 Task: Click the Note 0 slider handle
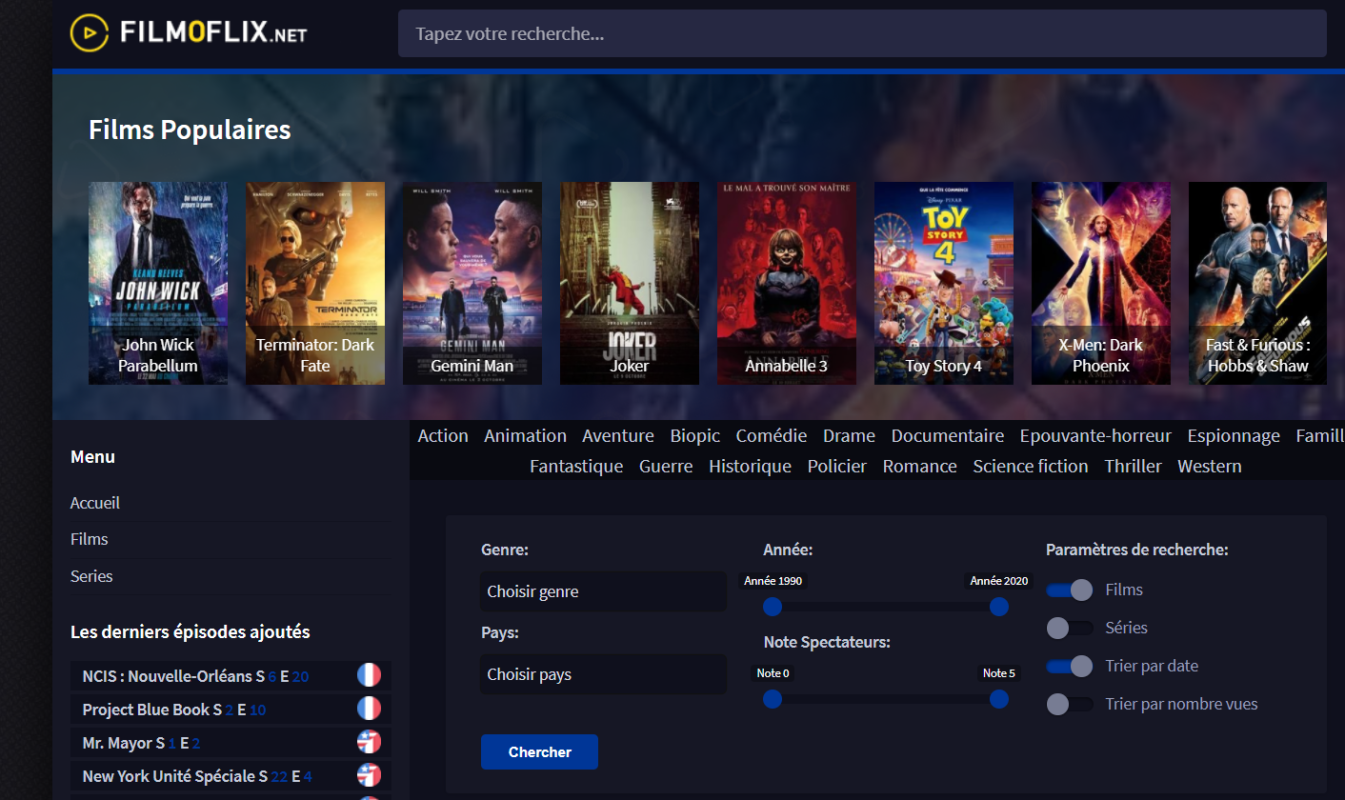(x=772, y=699)
